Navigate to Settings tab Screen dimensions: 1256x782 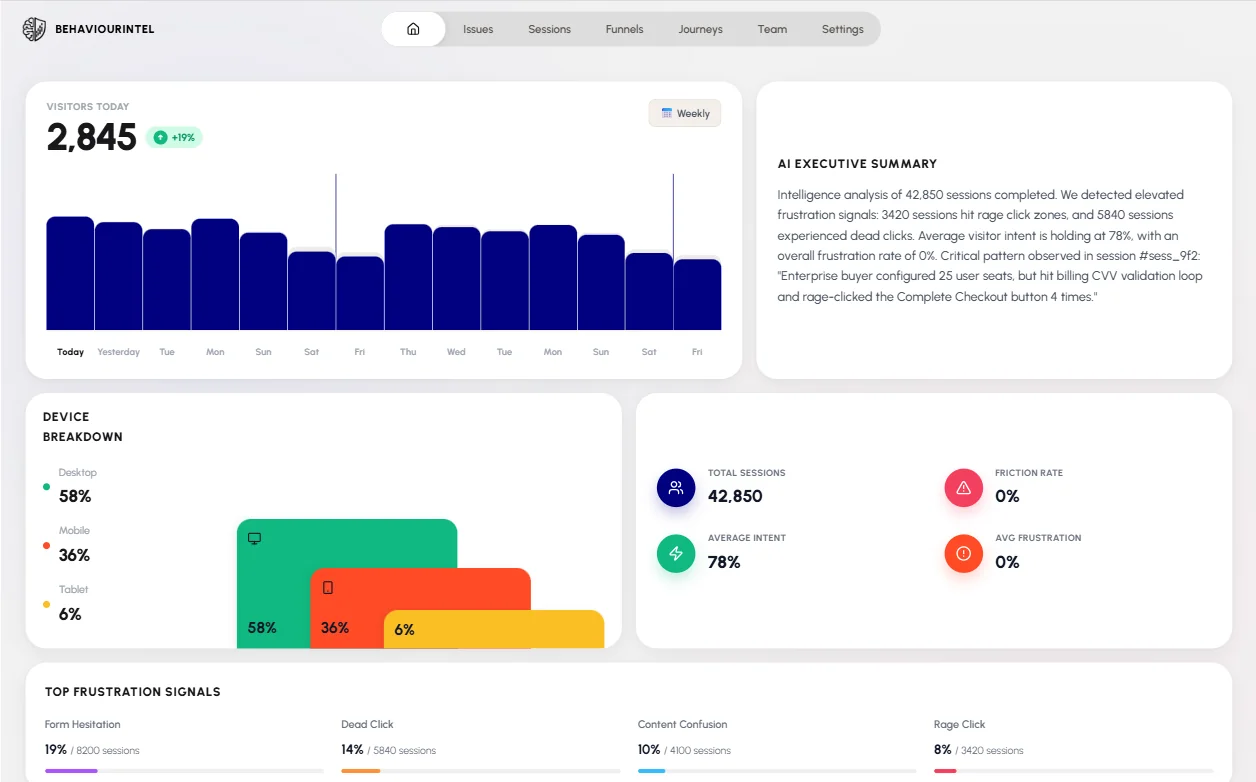click(x=842, y=29)
